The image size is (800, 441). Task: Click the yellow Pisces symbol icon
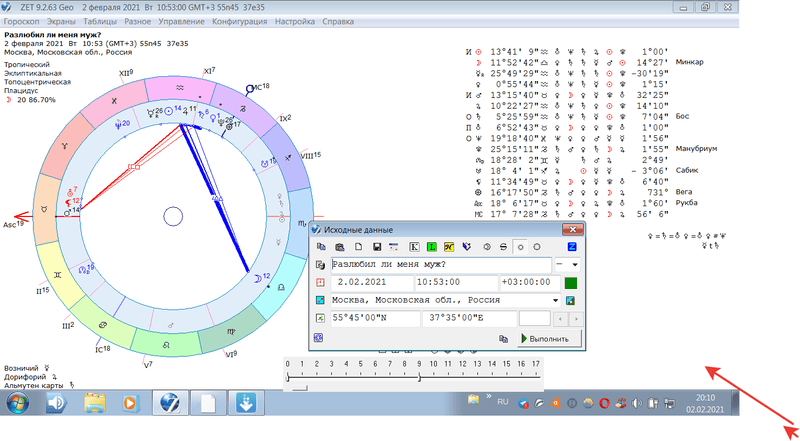[x=449, y=246]
